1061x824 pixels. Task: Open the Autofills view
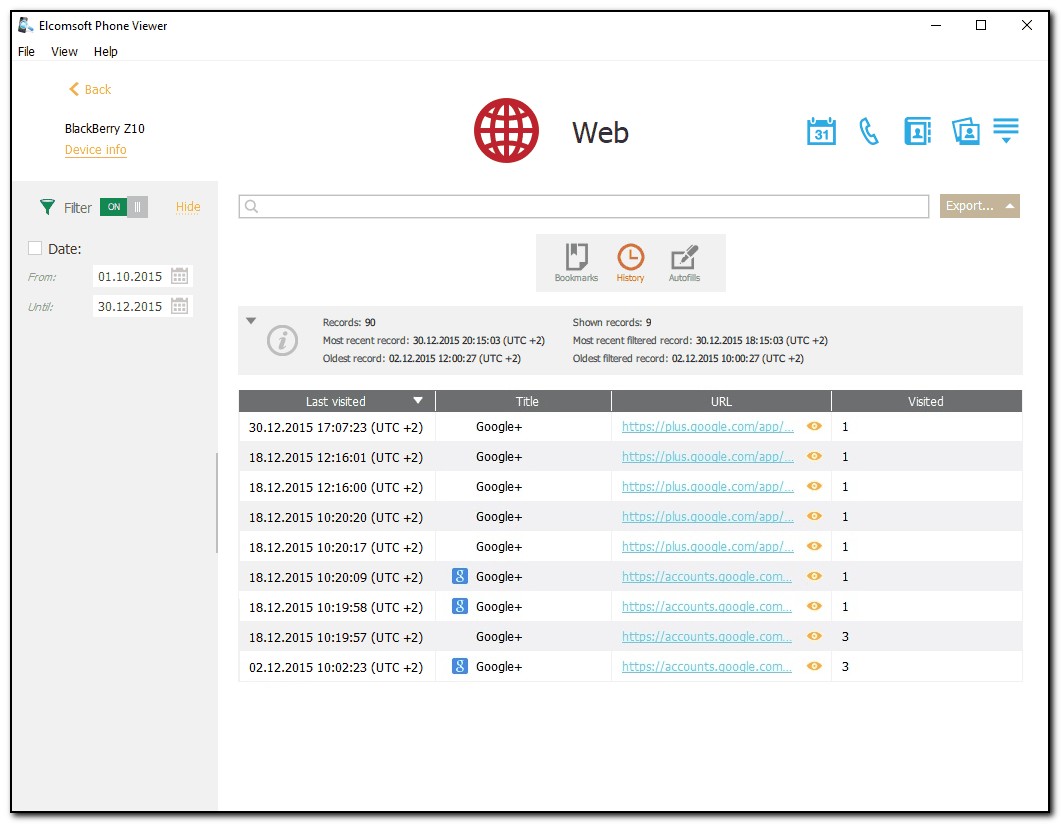(x=684, y=262)
